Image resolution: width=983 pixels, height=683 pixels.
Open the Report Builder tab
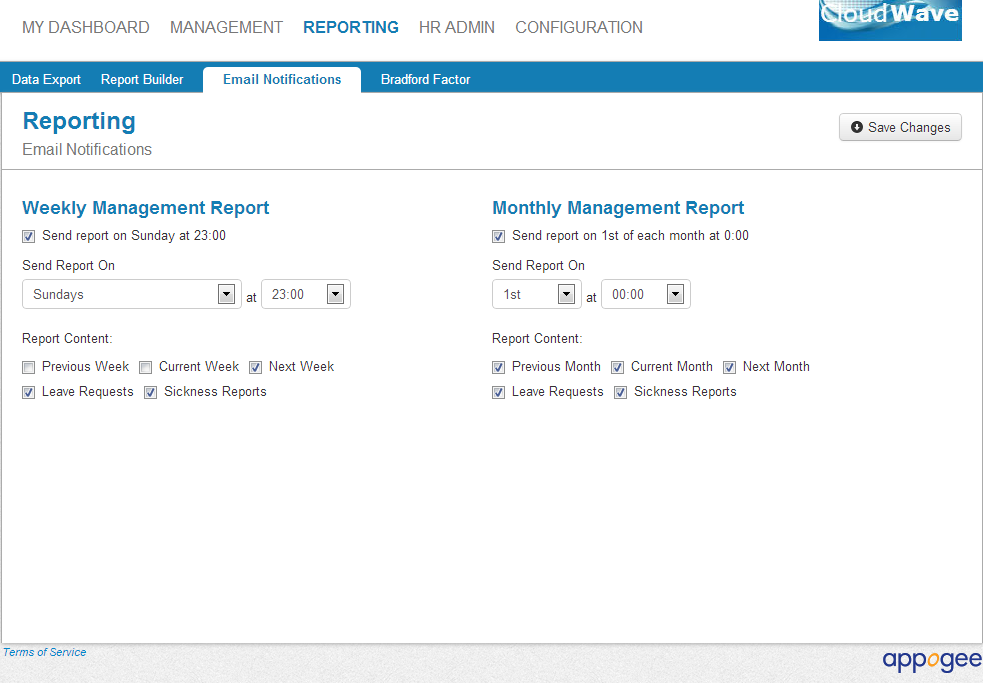click(x=142, y=80)
